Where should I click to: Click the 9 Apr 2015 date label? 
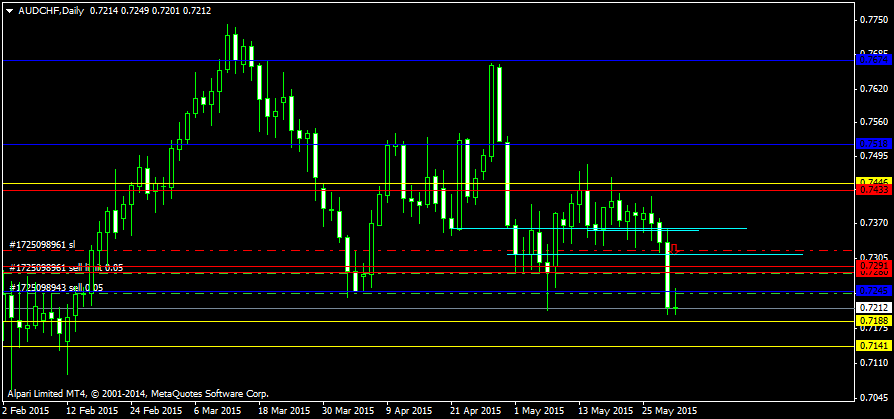[409, 410]
